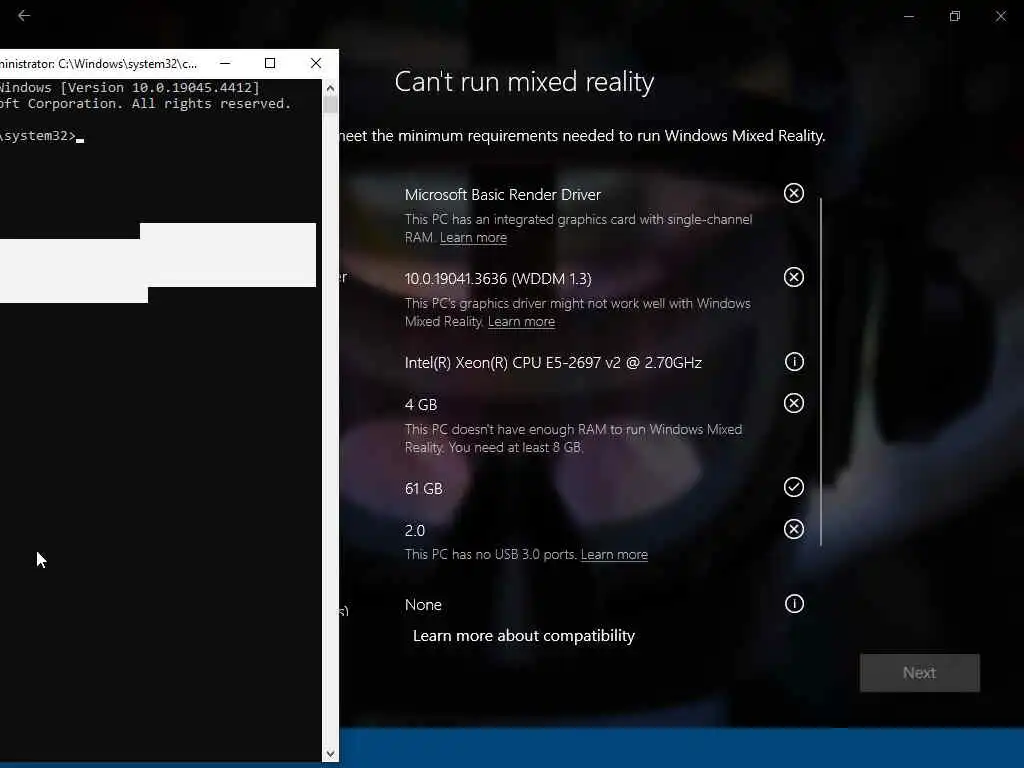Viewport: 1024px width, 768px height.
Task: Click the Command Prompt scrollbar thumb
Action: pyautogui.click(x=330, y=104)
